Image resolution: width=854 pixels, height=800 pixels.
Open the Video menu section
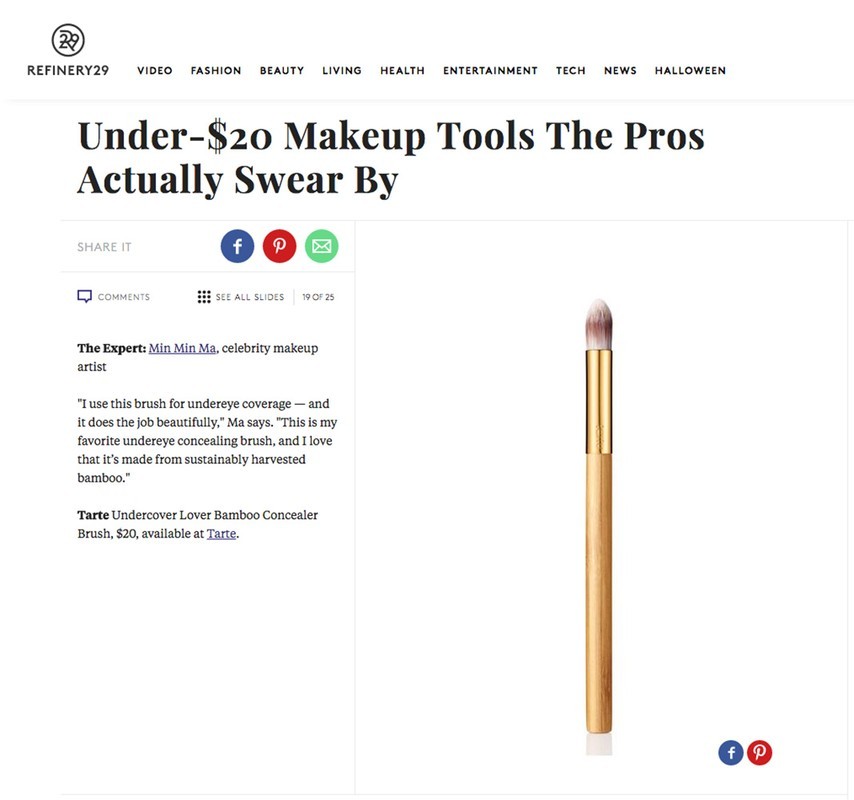pyautogui.click(x=155, y=71)
